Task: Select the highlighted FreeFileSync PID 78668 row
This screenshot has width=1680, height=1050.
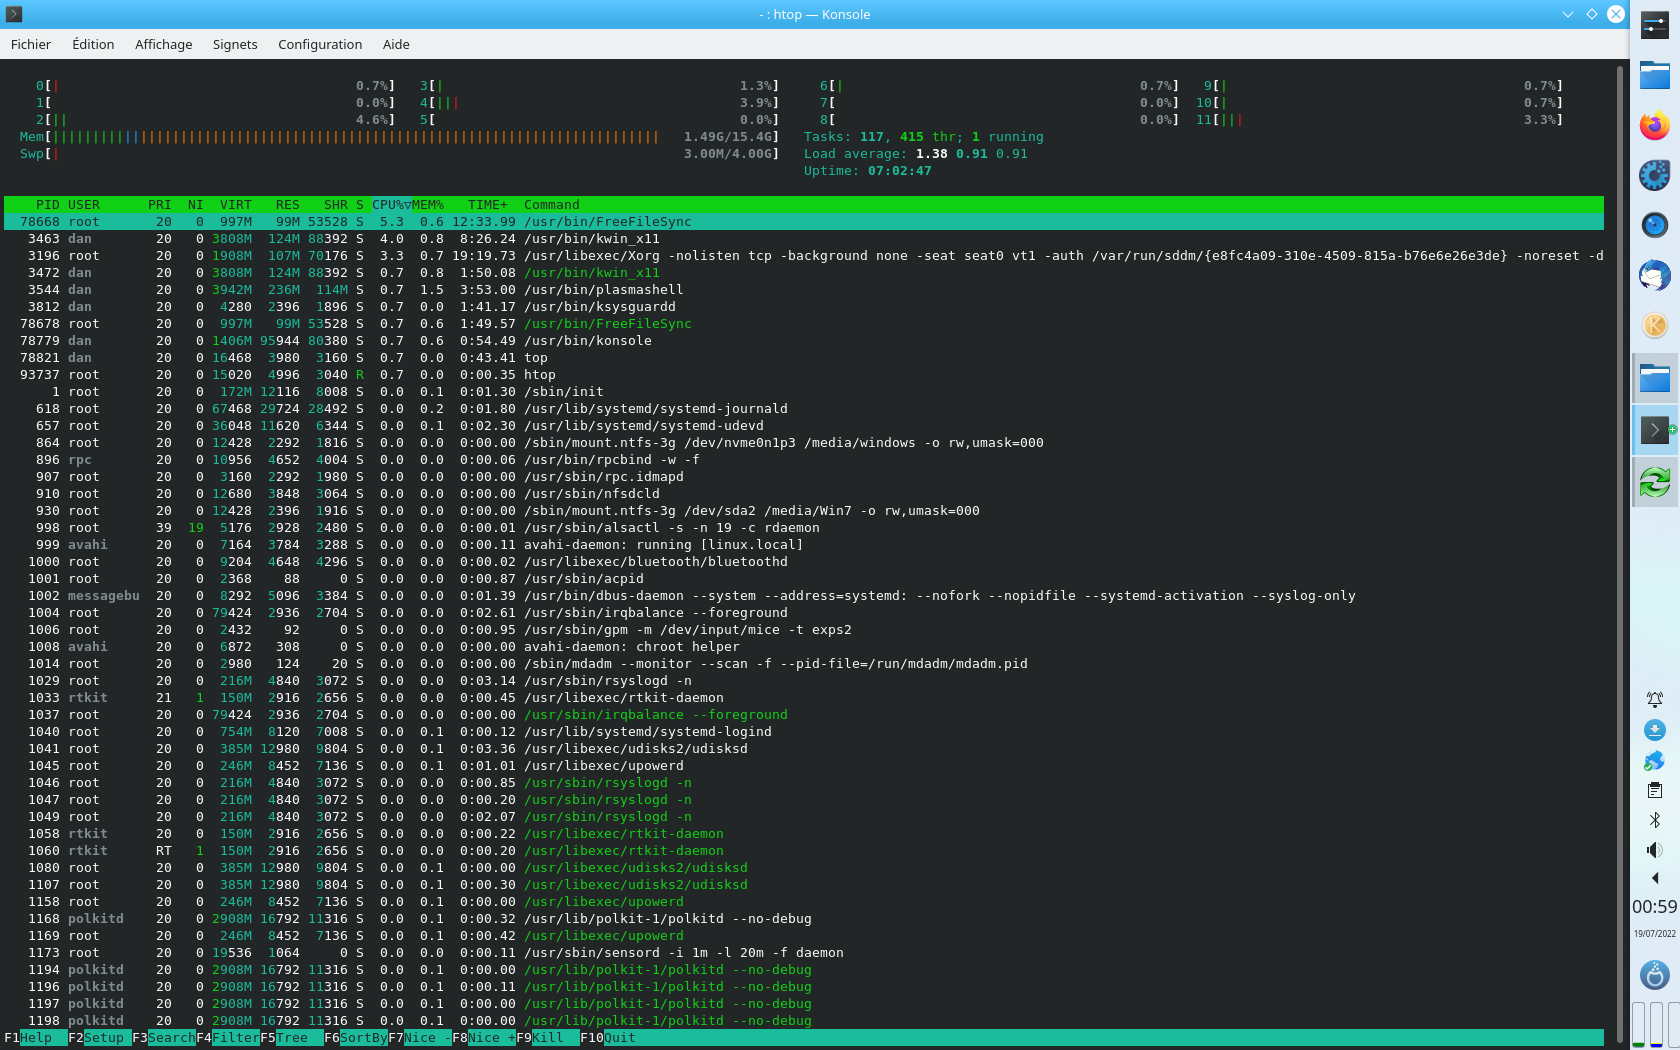Action: [x=804, y=222]
